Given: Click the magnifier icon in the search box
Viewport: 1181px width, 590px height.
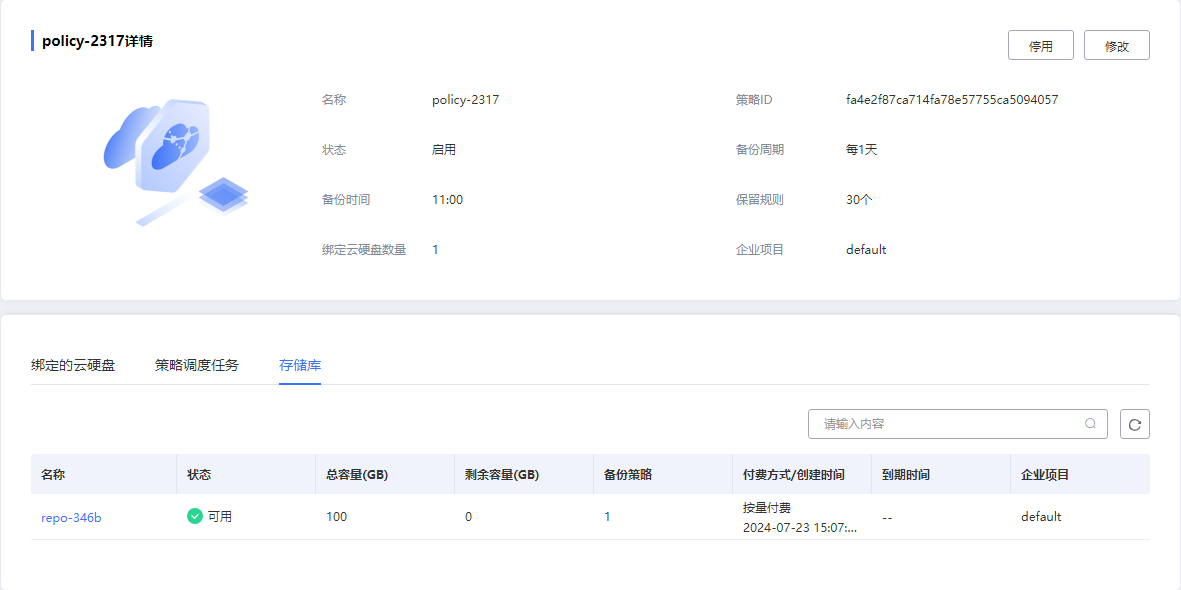Looking at the screenshot, I should pos(1090,424).
